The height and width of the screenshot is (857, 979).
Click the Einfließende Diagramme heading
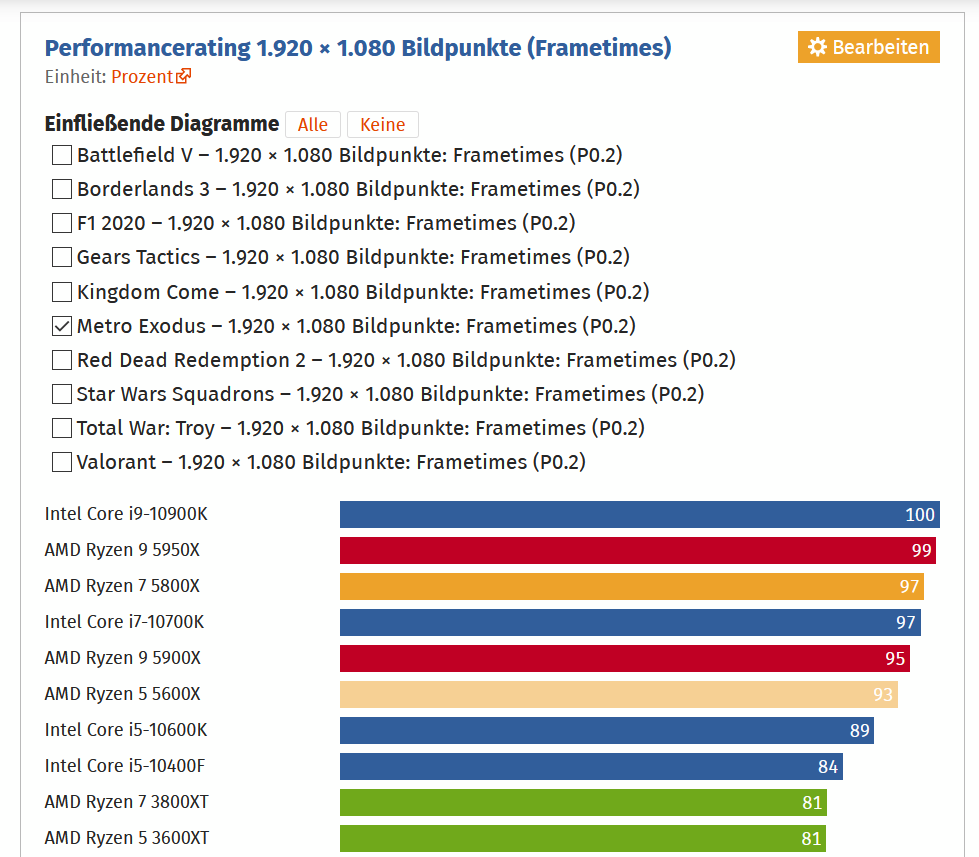coord(162,124)
